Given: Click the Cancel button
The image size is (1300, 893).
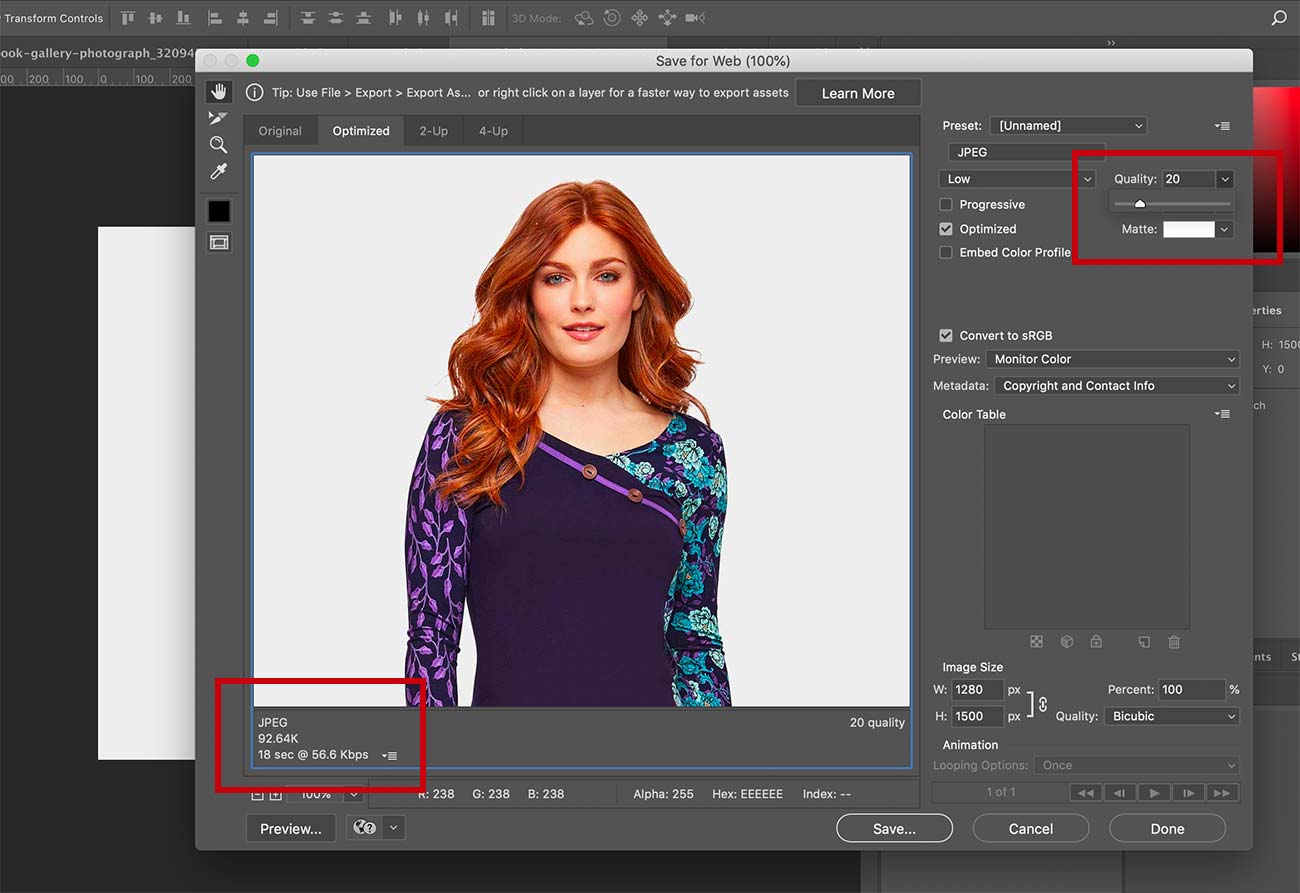Looking at the screenshot, I should point(1031,828).
